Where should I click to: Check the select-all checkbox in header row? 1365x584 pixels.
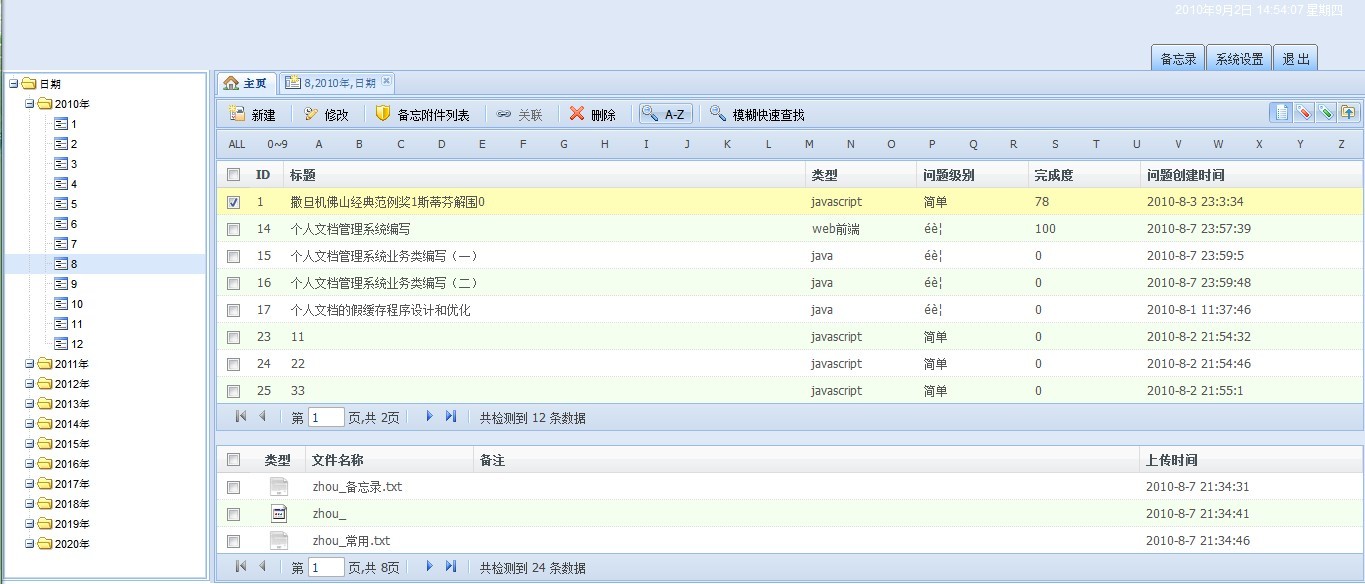pyautogui.click(x=233, y=173)
